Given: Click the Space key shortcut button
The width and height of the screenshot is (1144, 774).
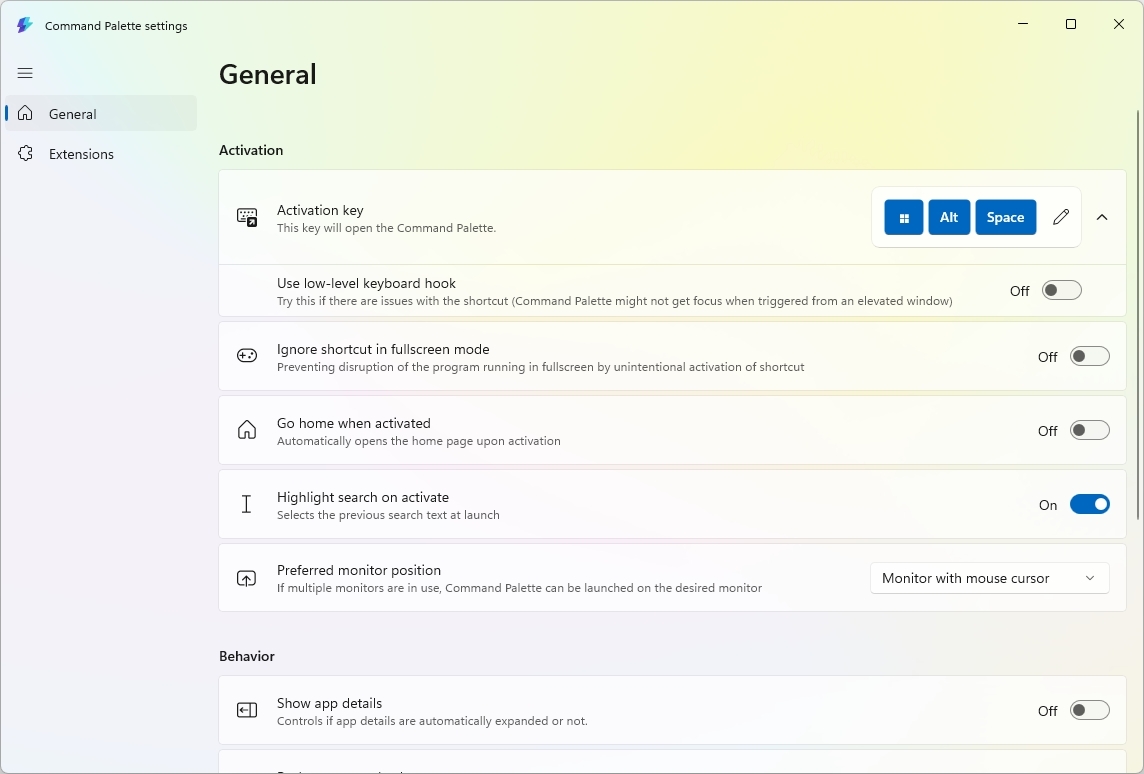Looking at the screenshot, I should [x=1005, y=217].
